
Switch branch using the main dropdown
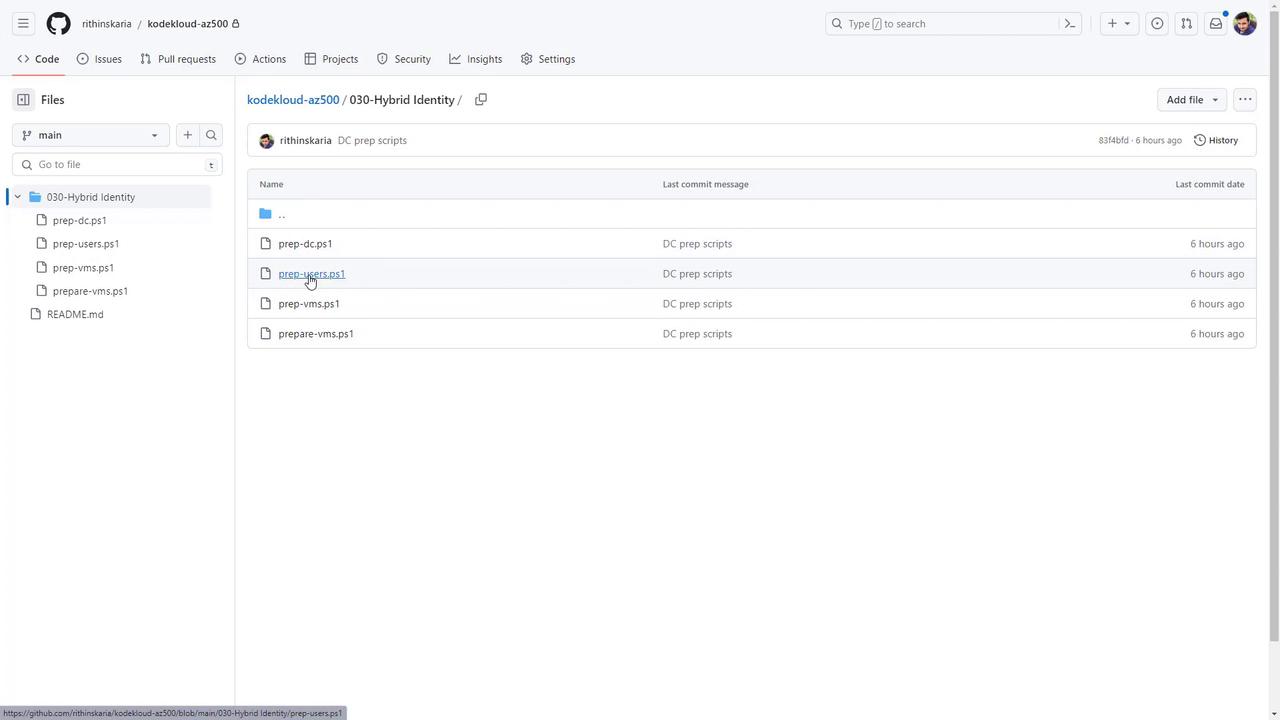(x=90, y=135)
